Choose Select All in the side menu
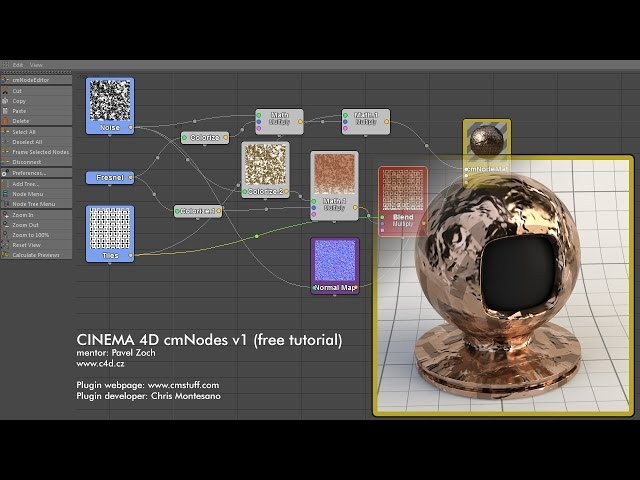The width and height of the screenshot is (640, 480). [x=36, y=132]
